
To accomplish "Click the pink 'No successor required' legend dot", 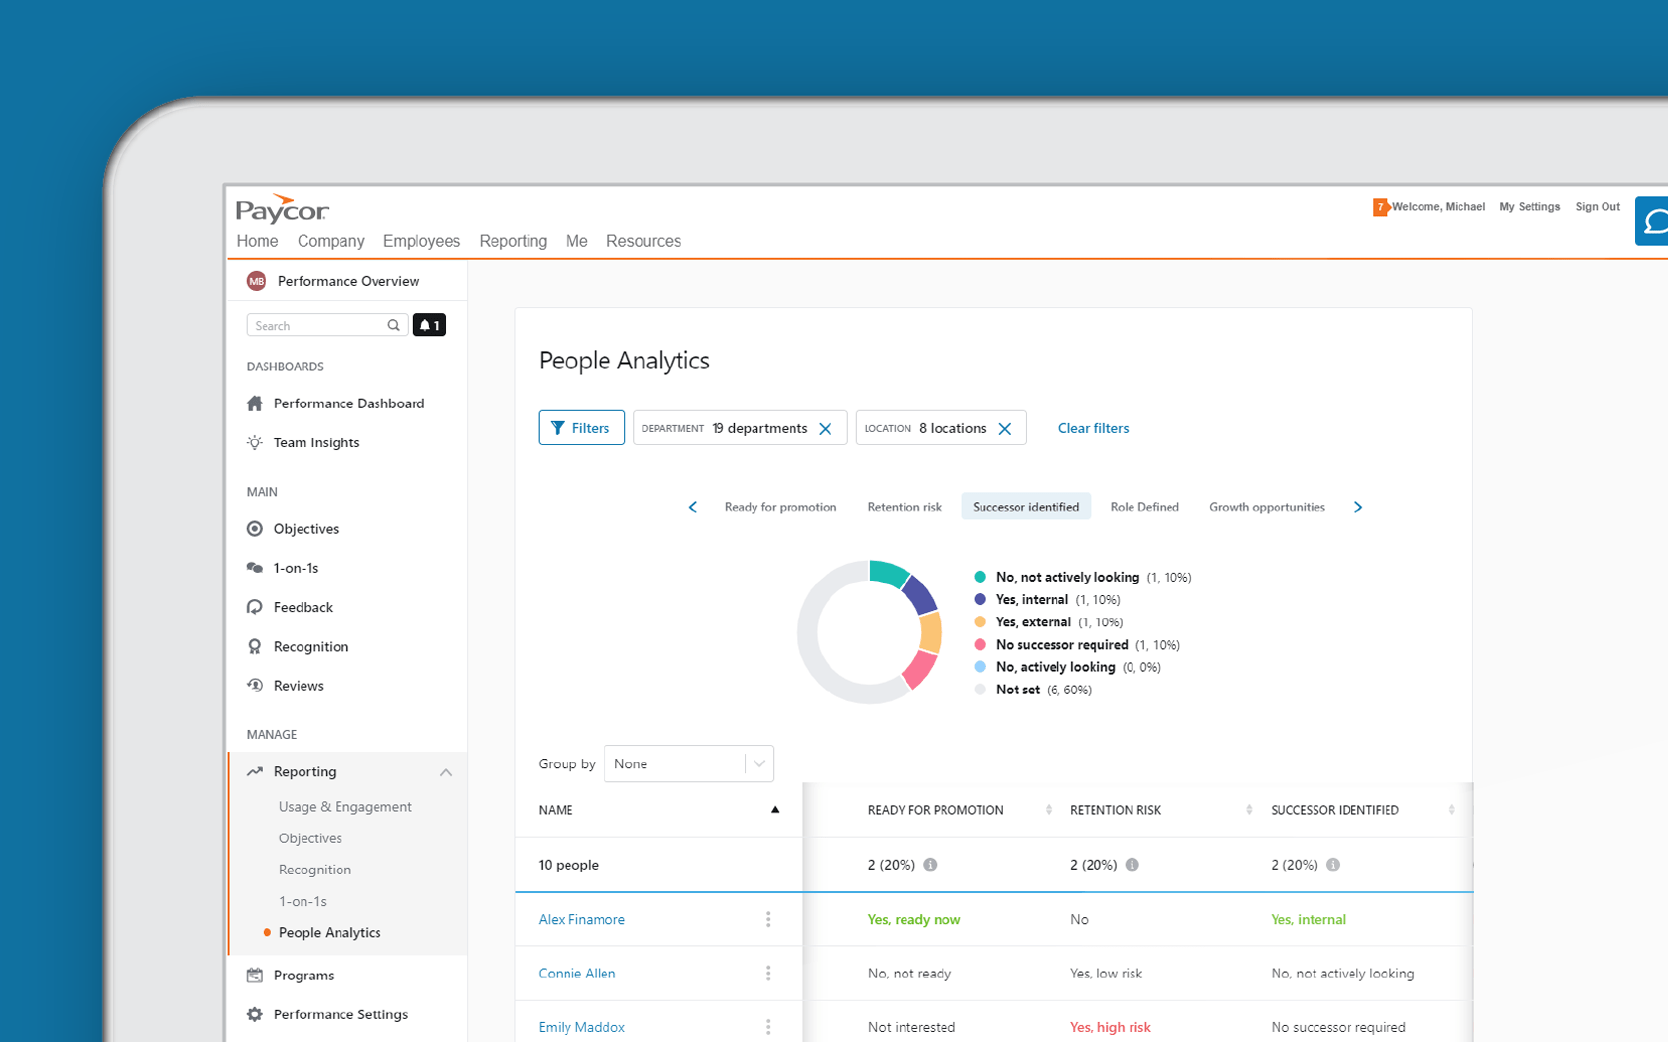I will point(980,644).
